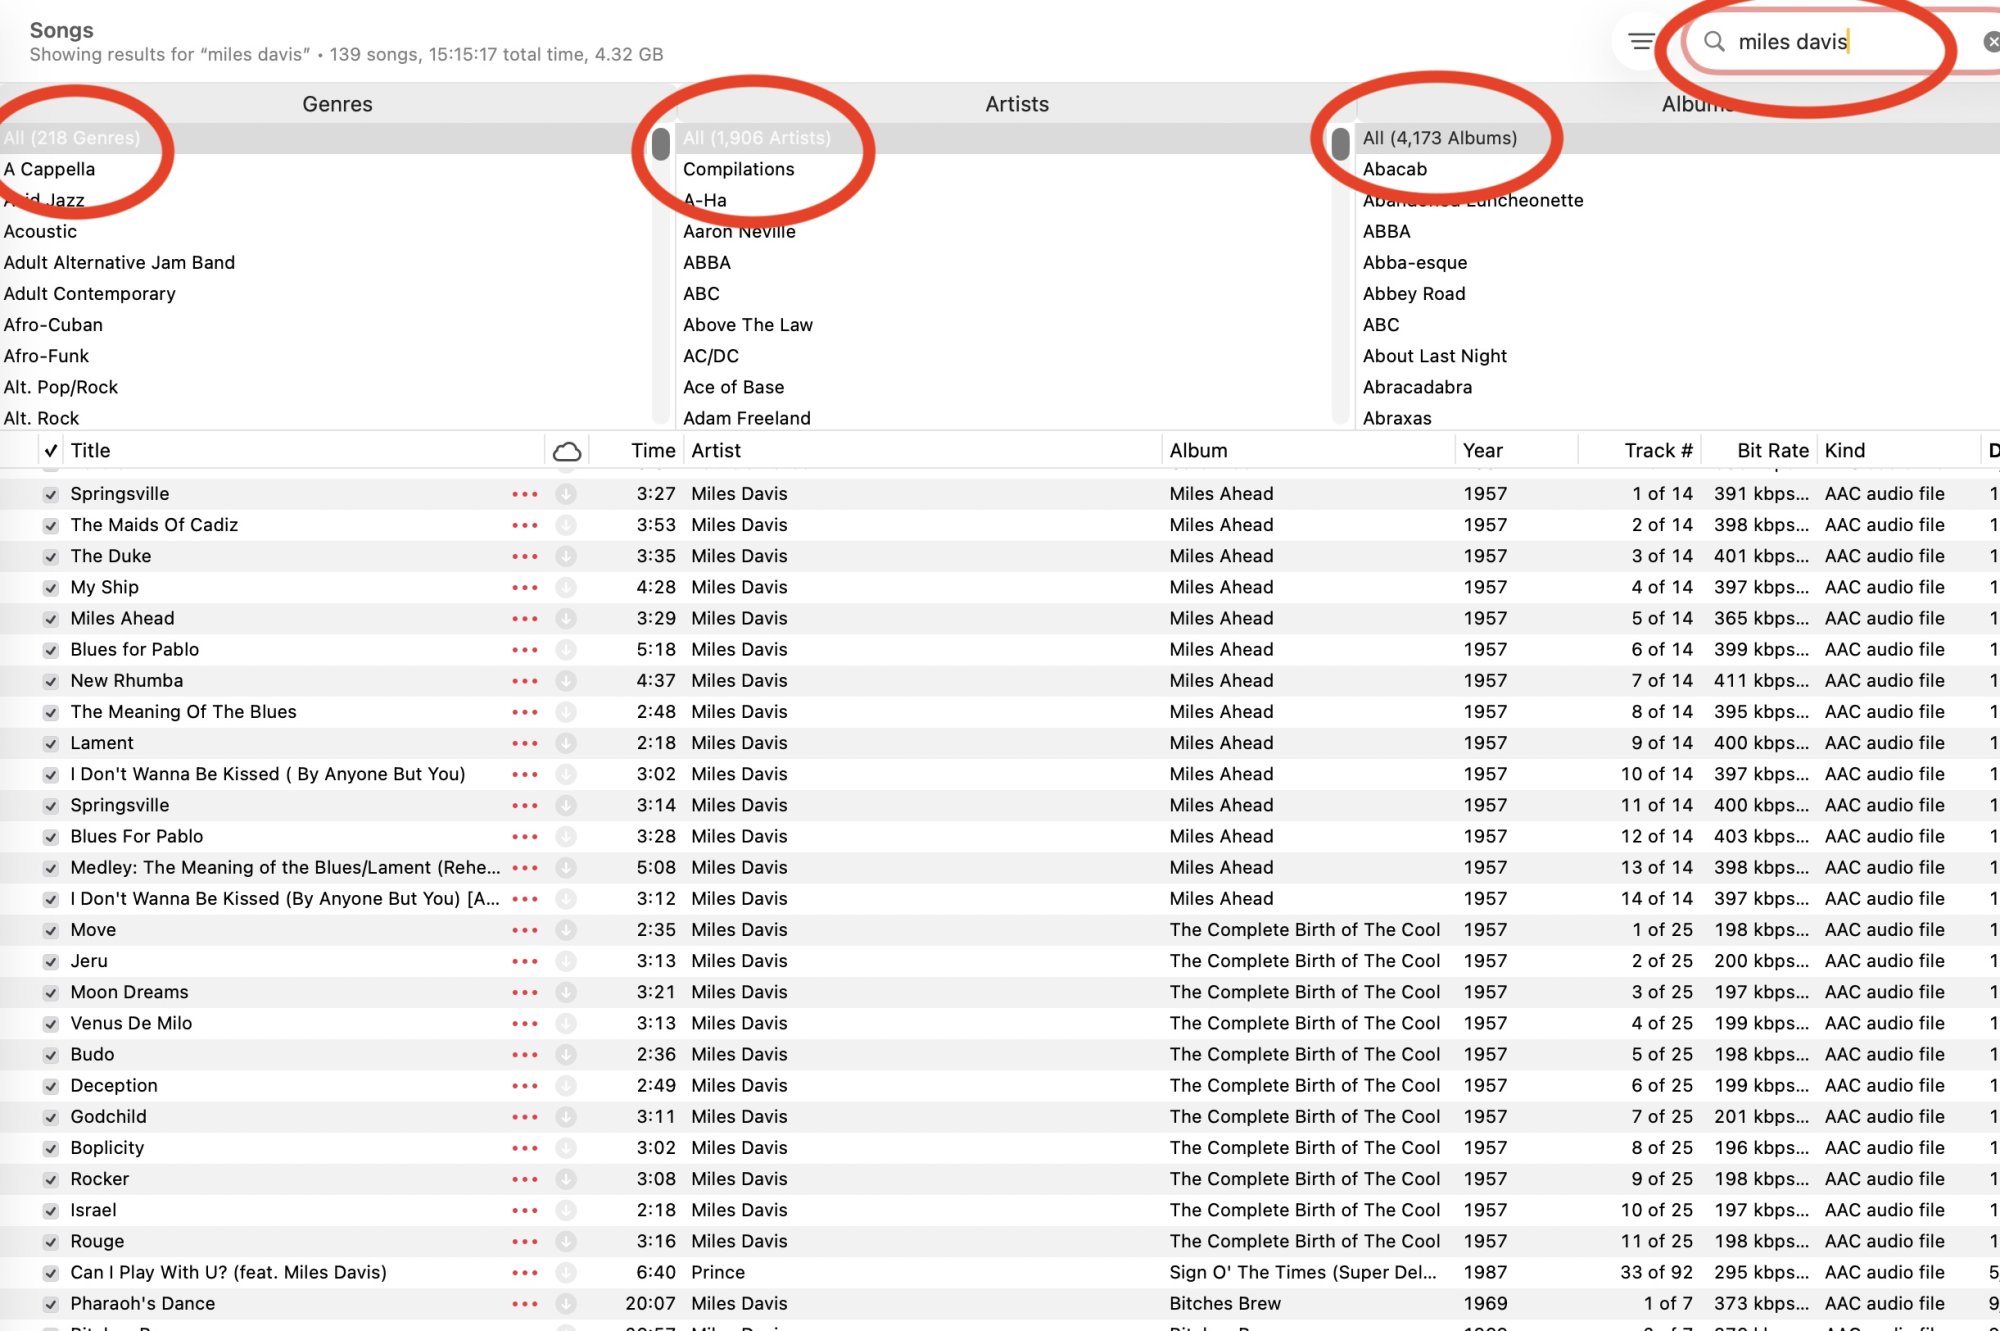Screen dimensions: 2000x1331
Task: Choose Abbey Road in the Albums list
Action: [x=1413, y=293]
